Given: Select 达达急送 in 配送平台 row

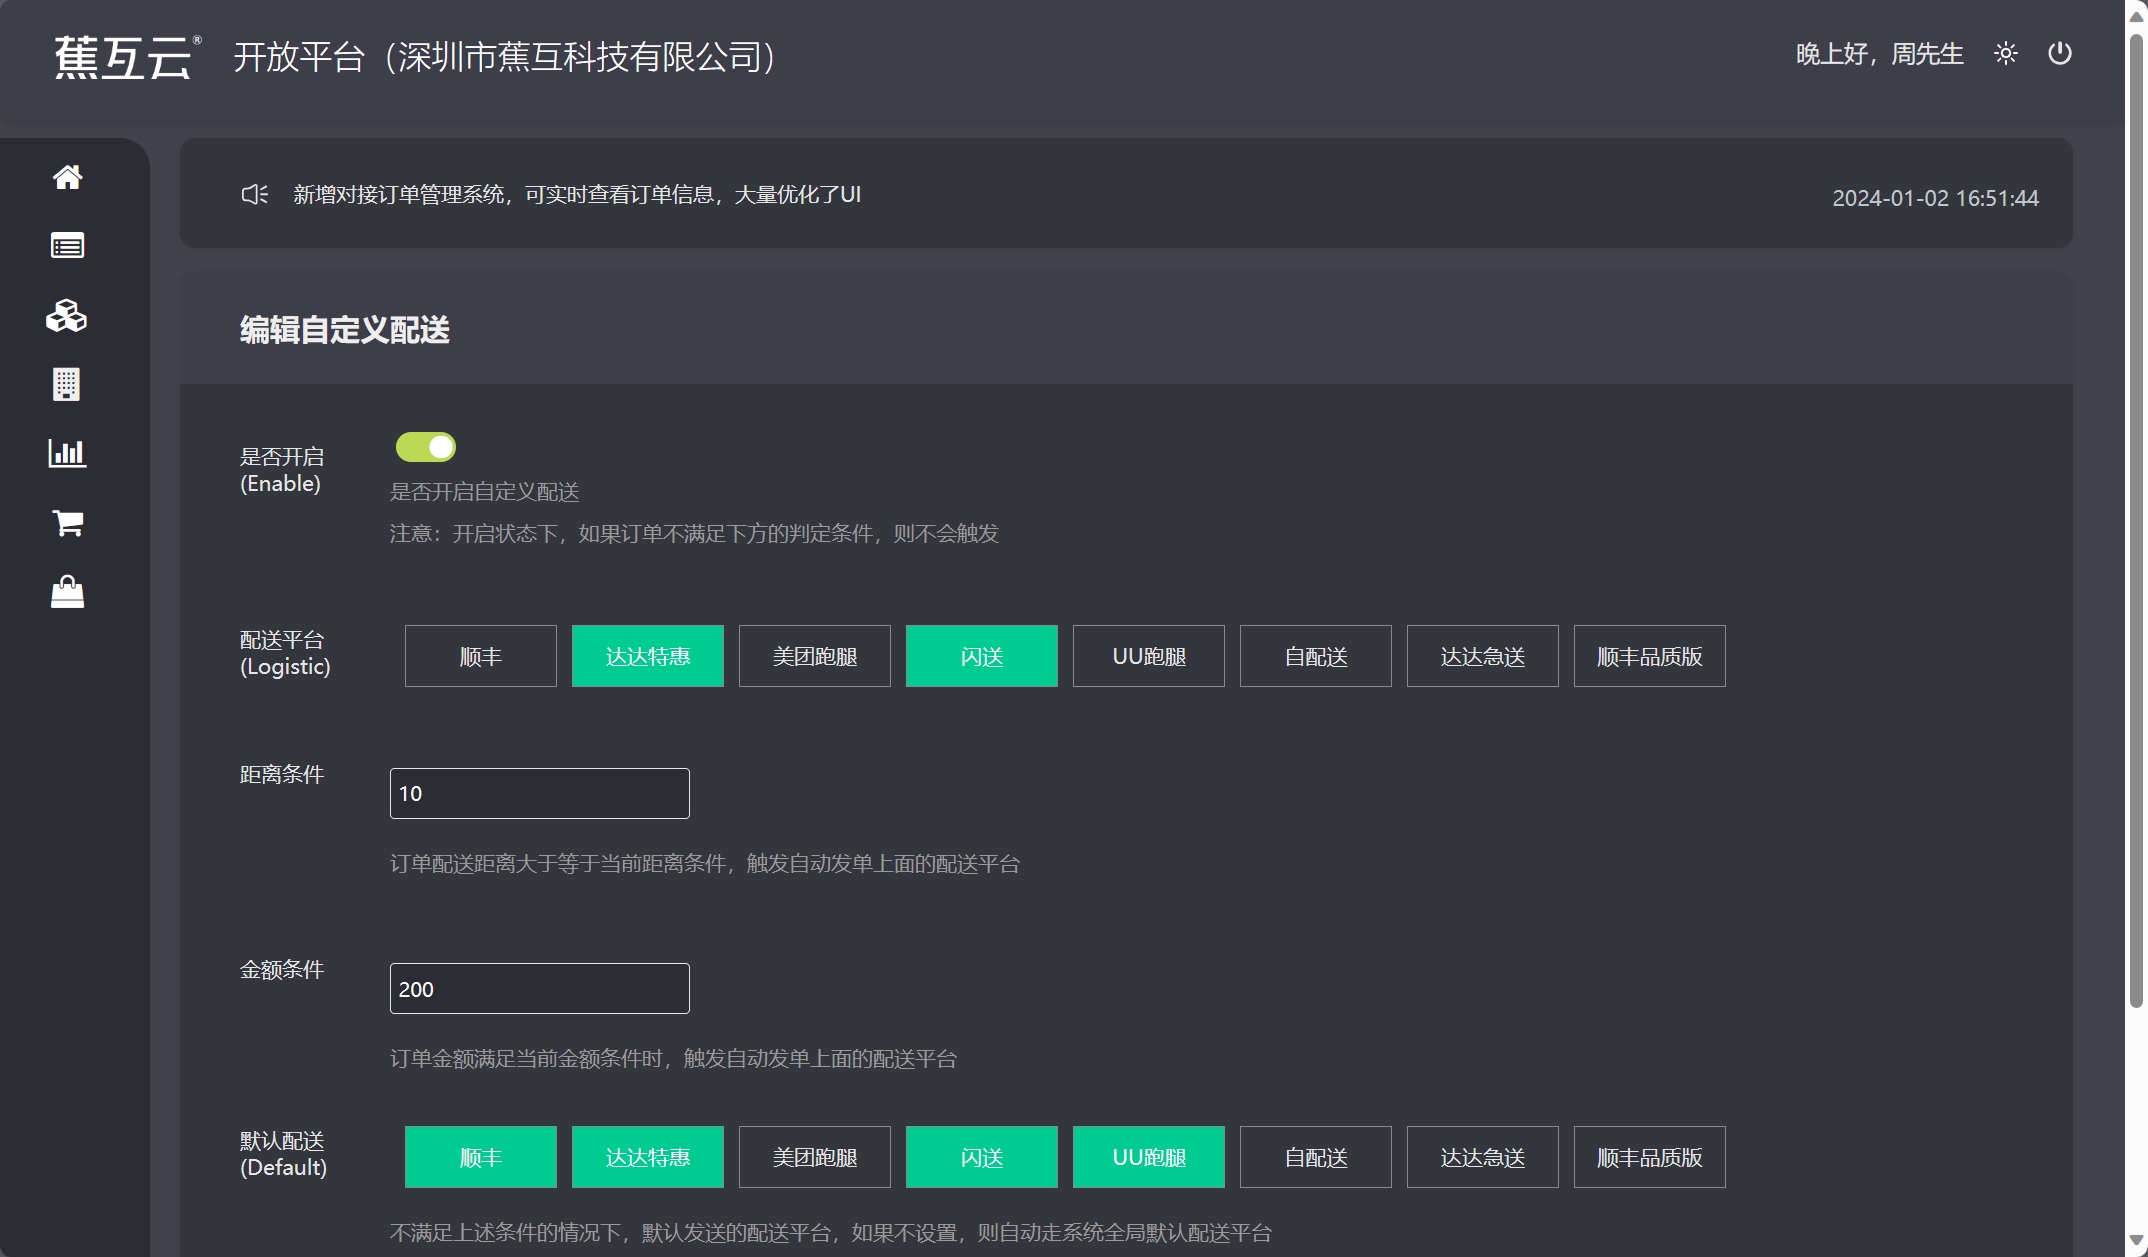Looking at the screenshot, I should (1483, 656).
